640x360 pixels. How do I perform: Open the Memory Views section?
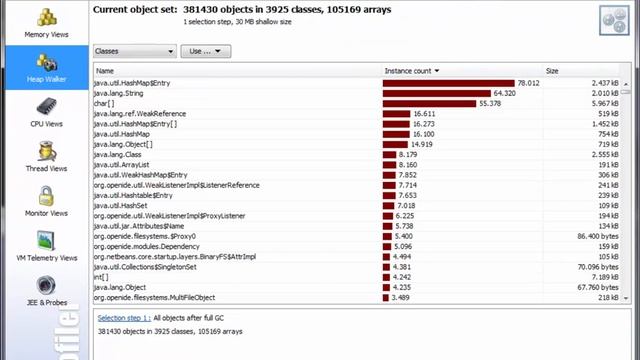47,23
